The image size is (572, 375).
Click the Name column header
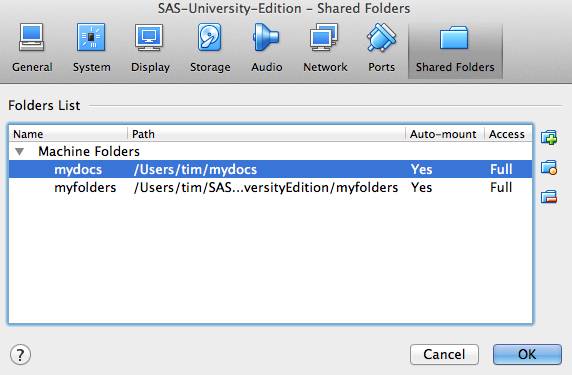click(68, 134)
